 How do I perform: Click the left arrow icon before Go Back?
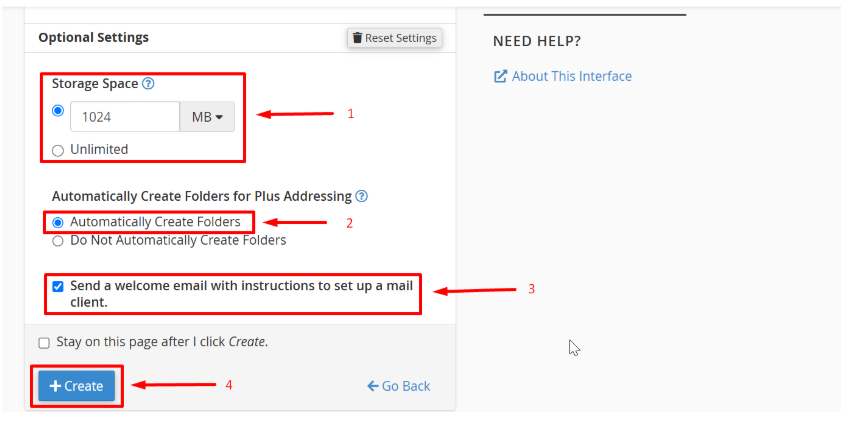pyautogui.click(x=372, y=386)
